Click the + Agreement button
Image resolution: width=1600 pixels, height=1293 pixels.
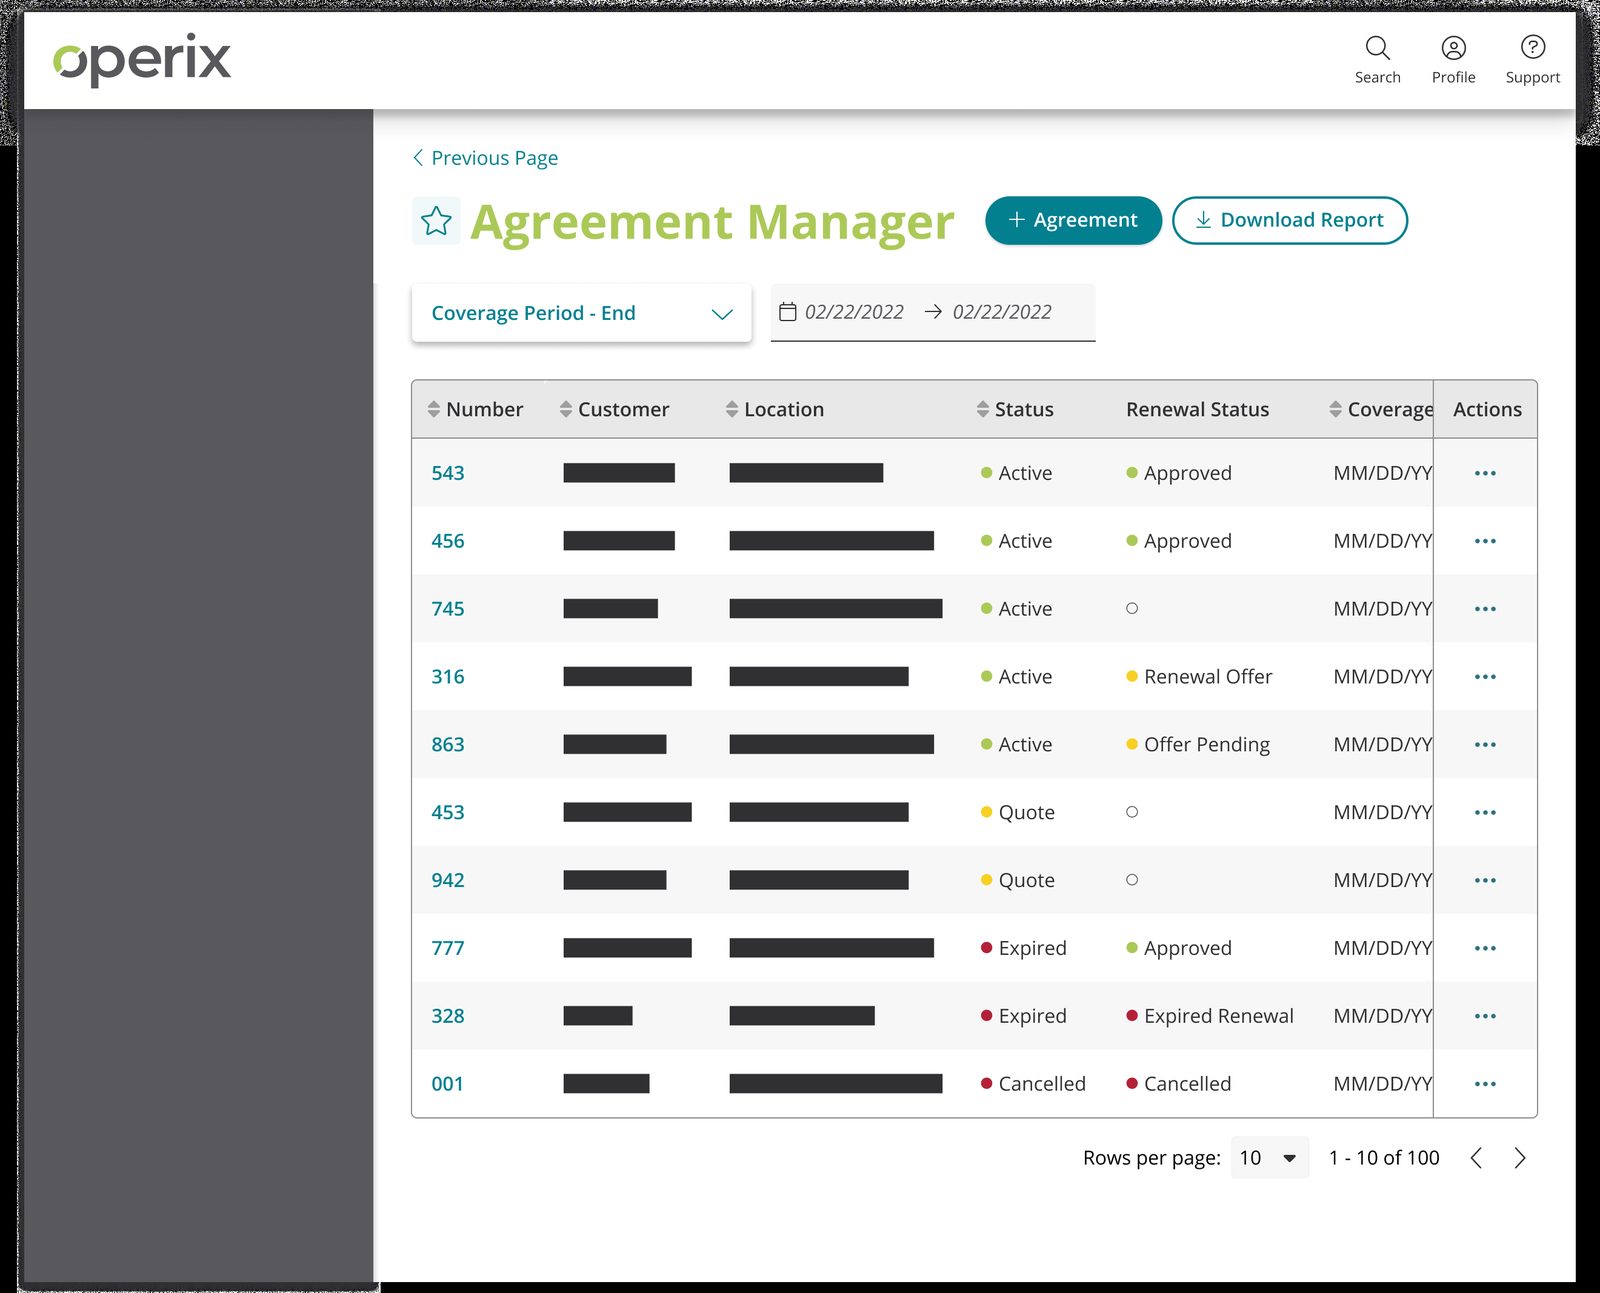(1073, 220)
